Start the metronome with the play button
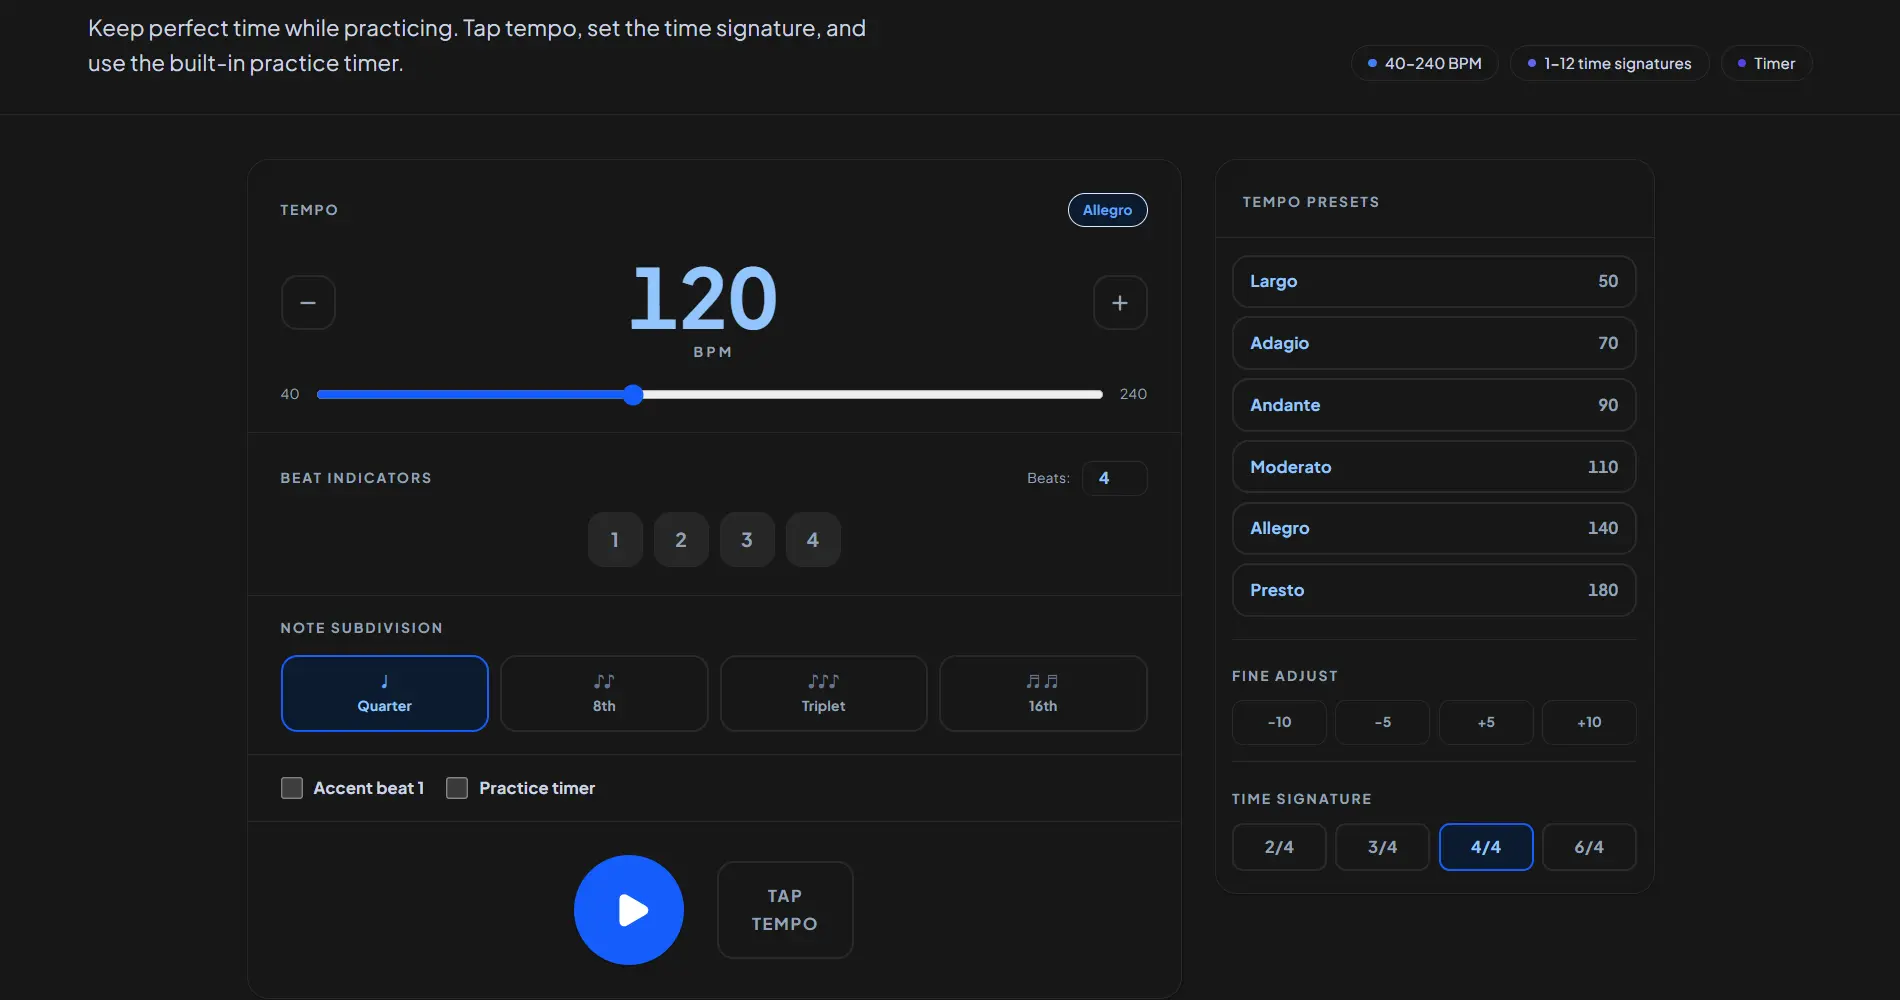1900x1000 pixels. (629, 910)
